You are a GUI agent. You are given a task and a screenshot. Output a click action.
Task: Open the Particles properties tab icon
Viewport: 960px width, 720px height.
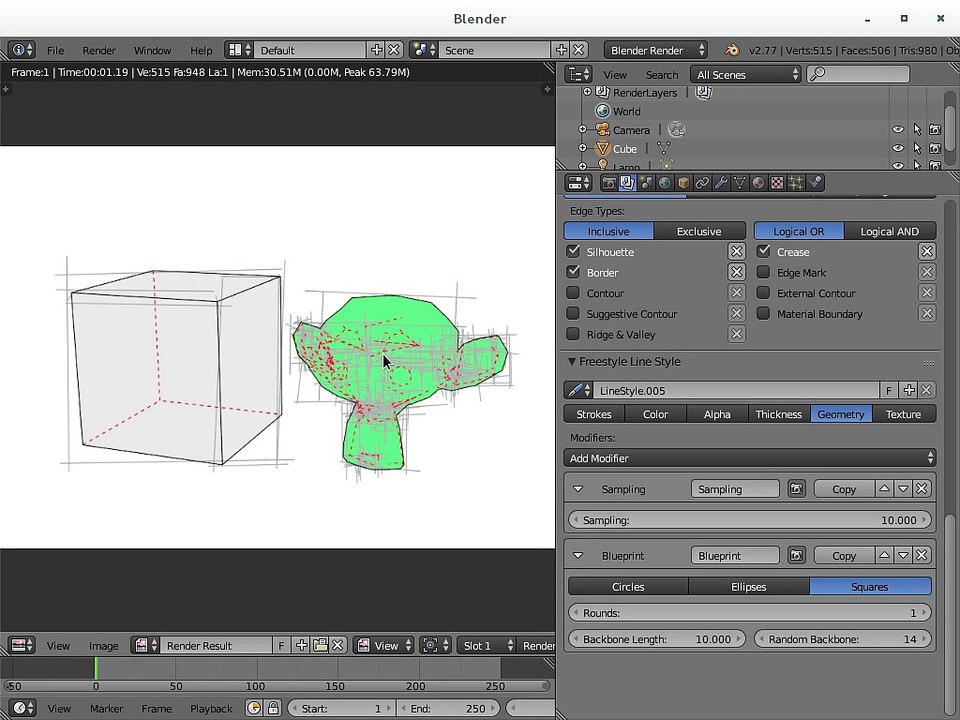(796, 182)
